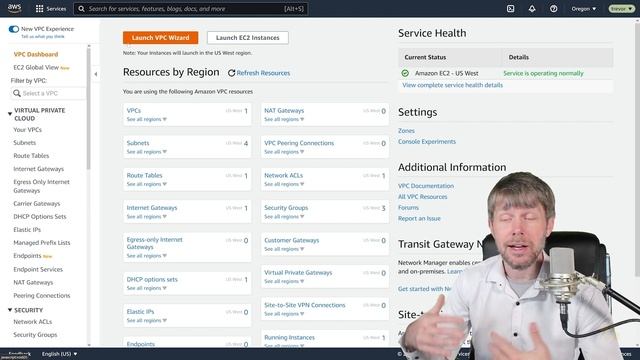Open the AWS home logo
Screen dimensions: 640x360
14,8
